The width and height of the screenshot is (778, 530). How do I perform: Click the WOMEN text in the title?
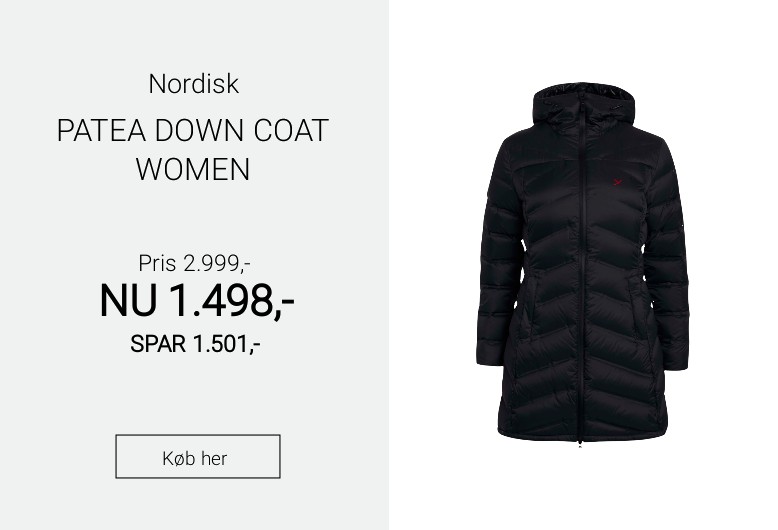coord(193,169)
